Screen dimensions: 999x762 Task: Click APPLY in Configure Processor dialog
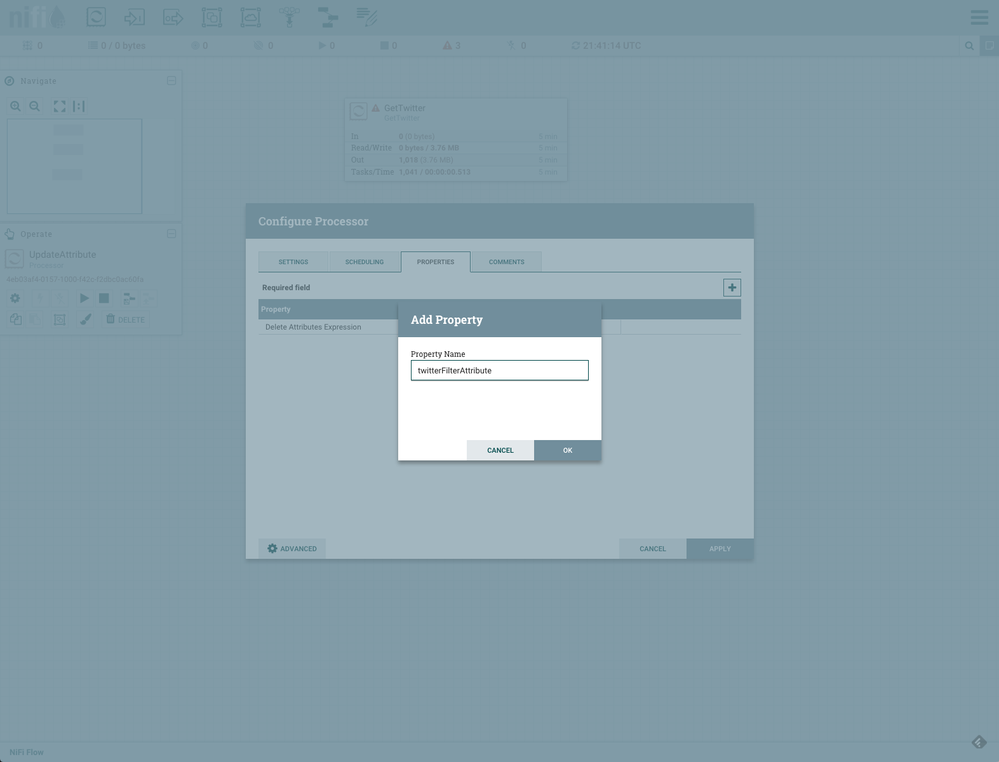pos(720,549)
